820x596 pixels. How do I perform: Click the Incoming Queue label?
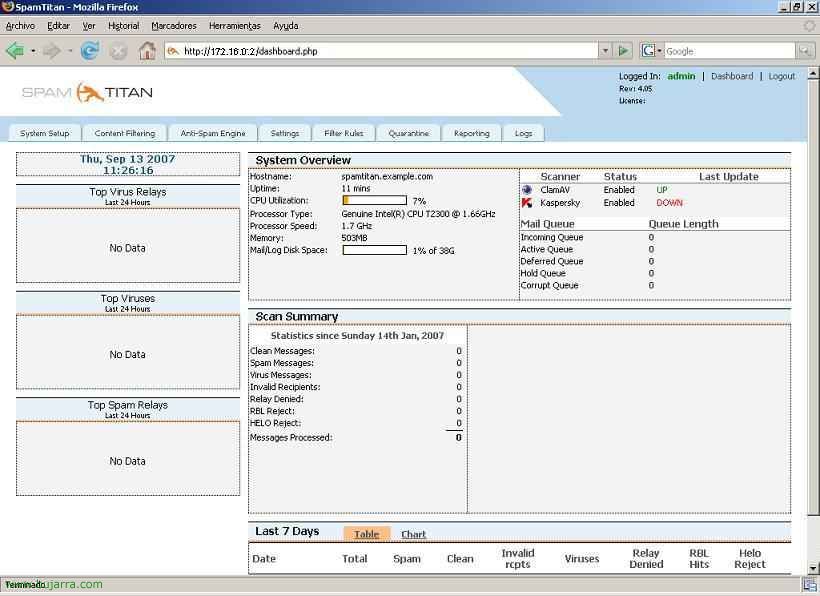552,237
